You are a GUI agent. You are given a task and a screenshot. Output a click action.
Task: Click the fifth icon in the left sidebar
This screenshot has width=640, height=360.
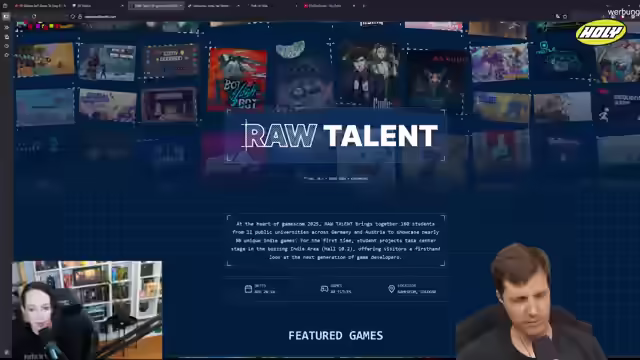click(x=6, y=55)
